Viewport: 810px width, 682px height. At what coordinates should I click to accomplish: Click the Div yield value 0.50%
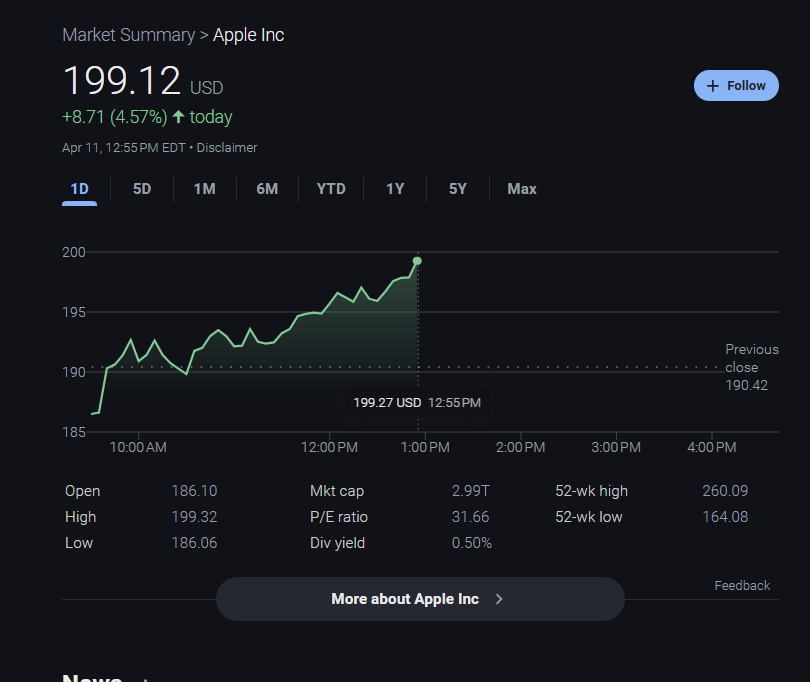472,543
